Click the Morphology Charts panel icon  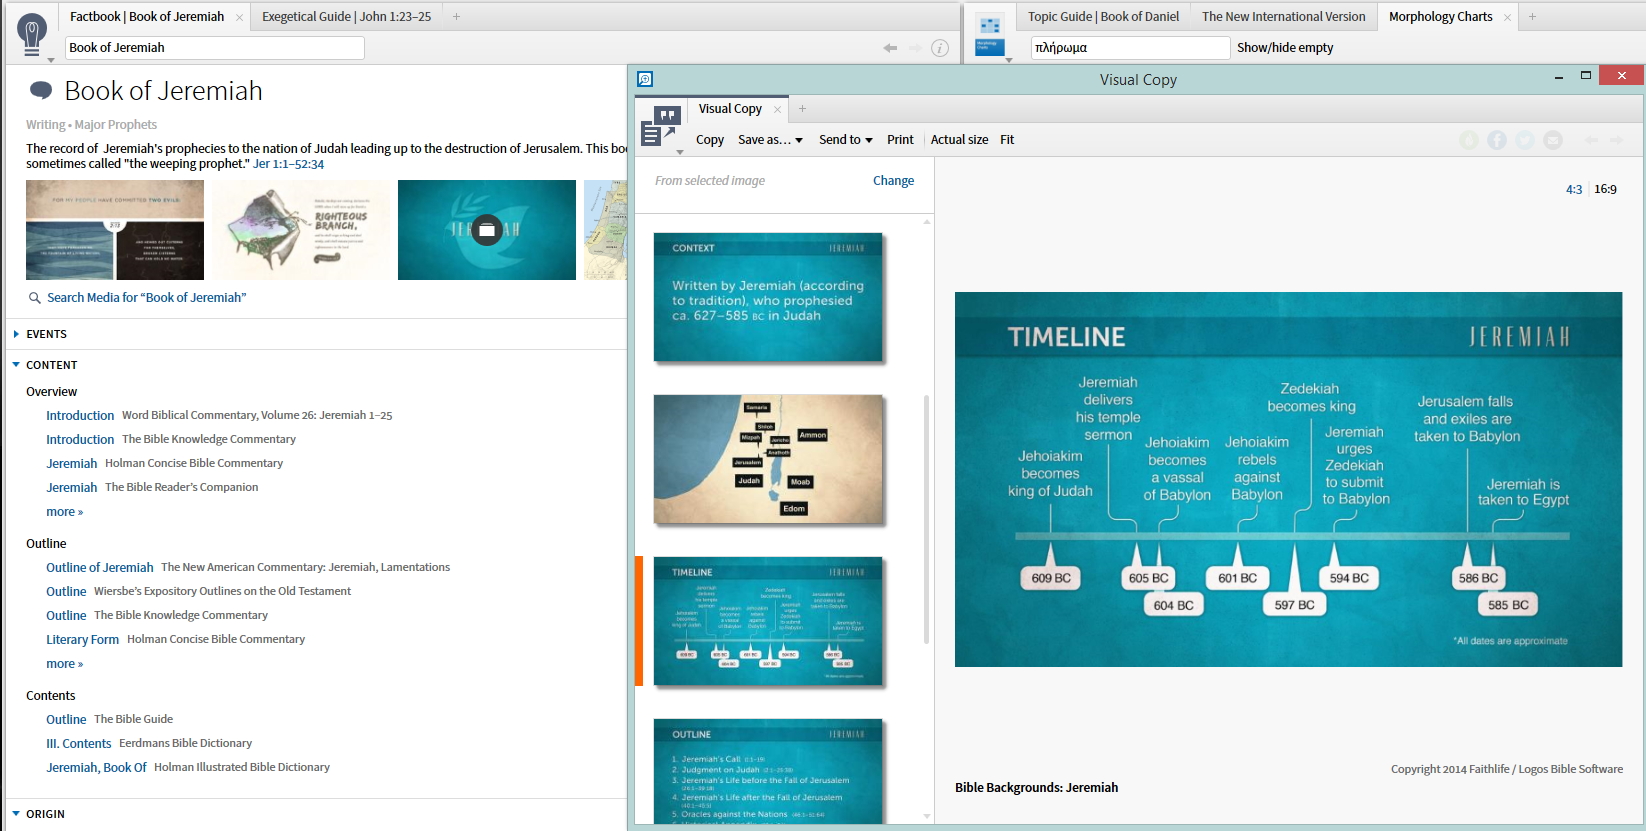(989, 35)
